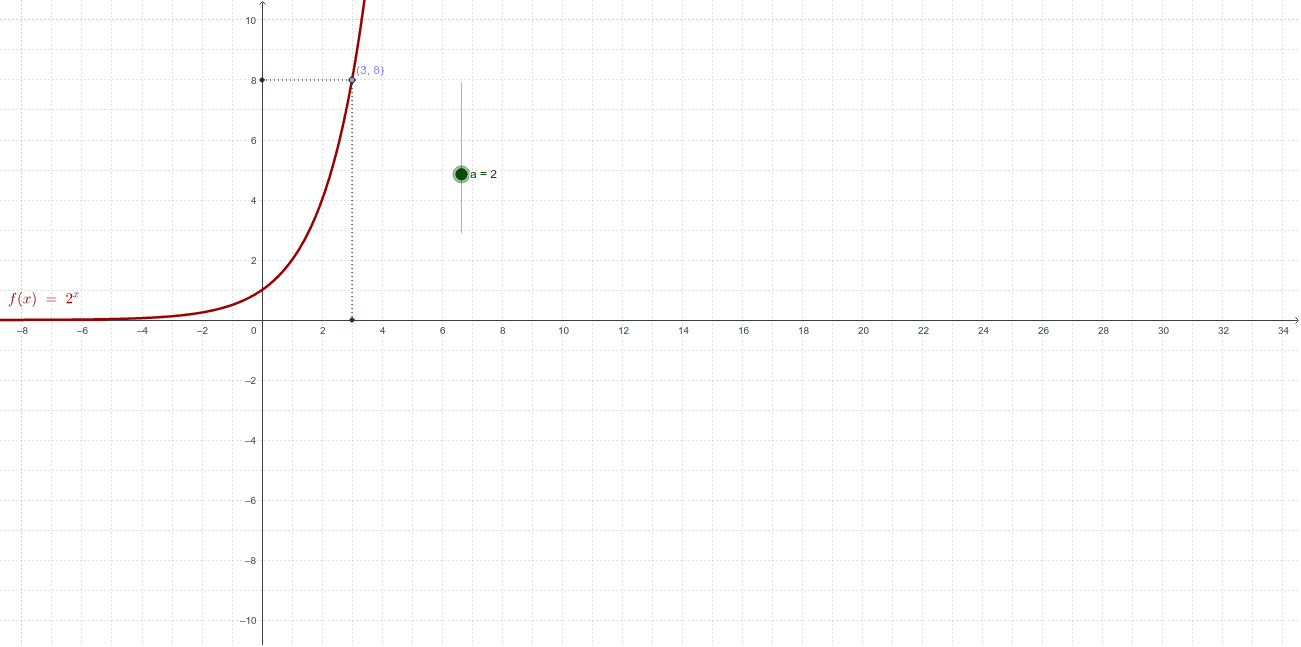Click the x-axis tick label 12
Screen dimensions: 1301x647
pos(623,330)
